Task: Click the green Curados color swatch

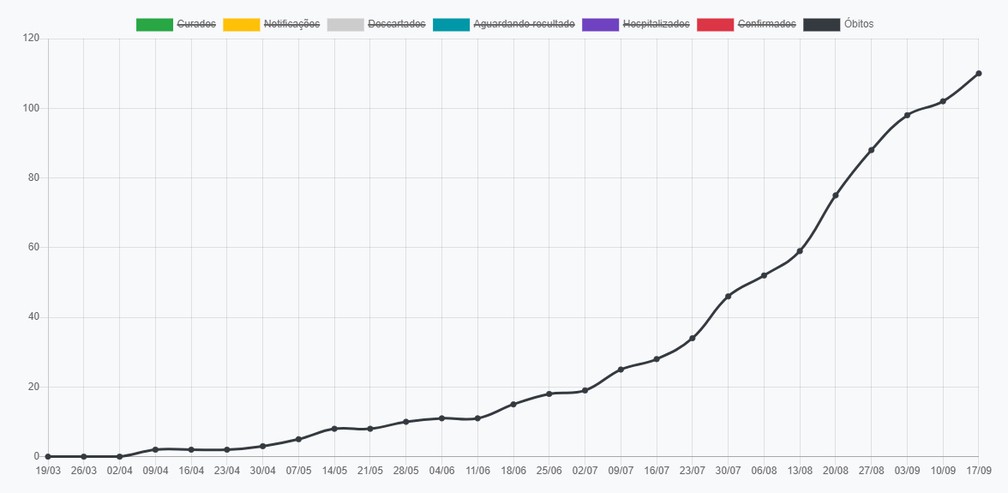Action: click(x=154, y=24)
